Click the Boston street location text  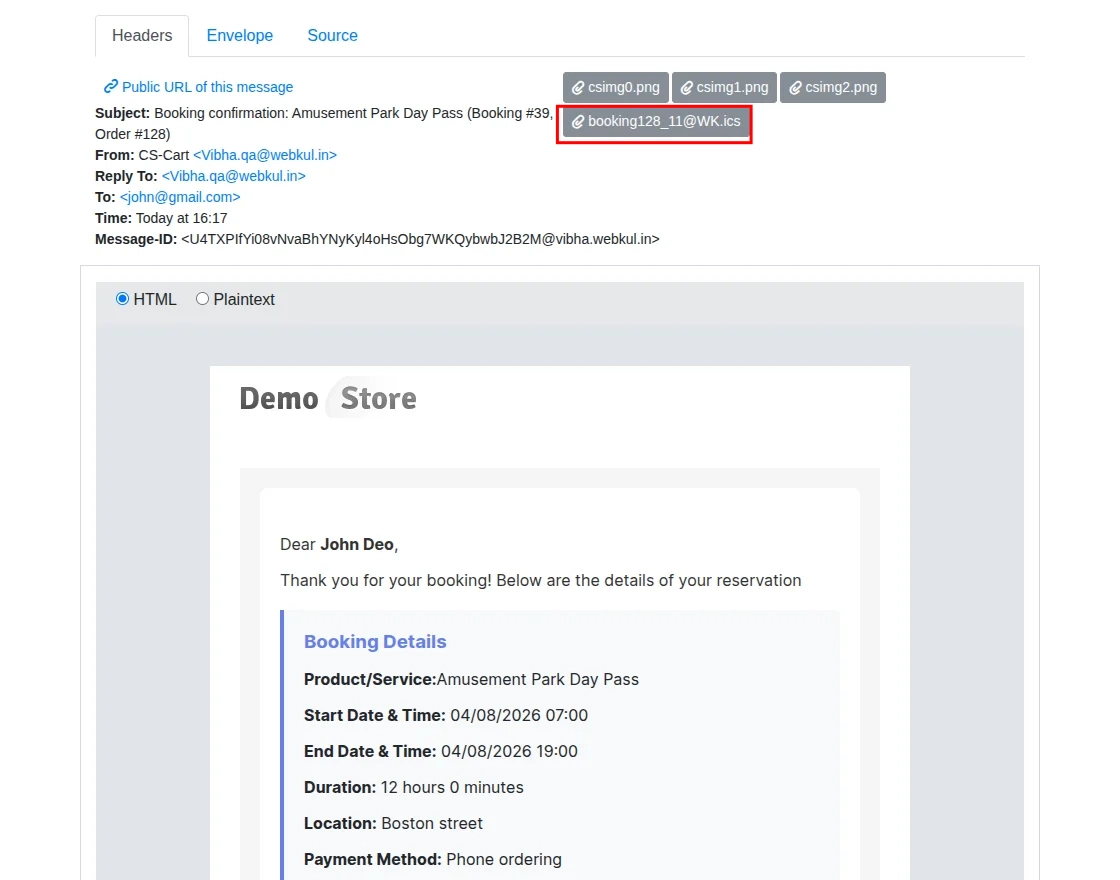click(x=432, y=823)
